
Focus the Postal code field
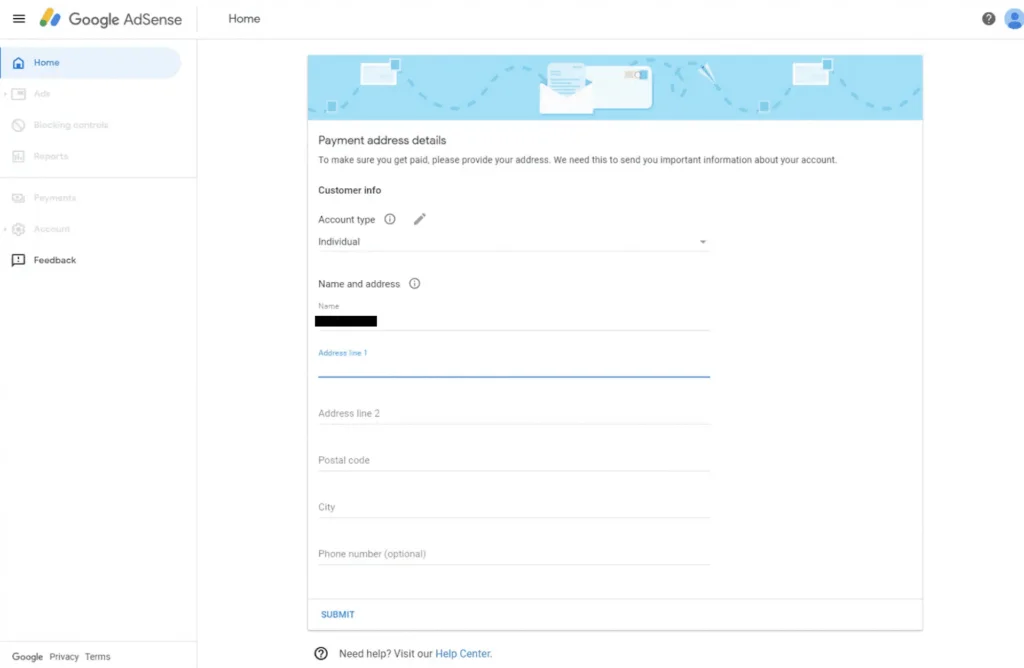(x=513, y=461)
